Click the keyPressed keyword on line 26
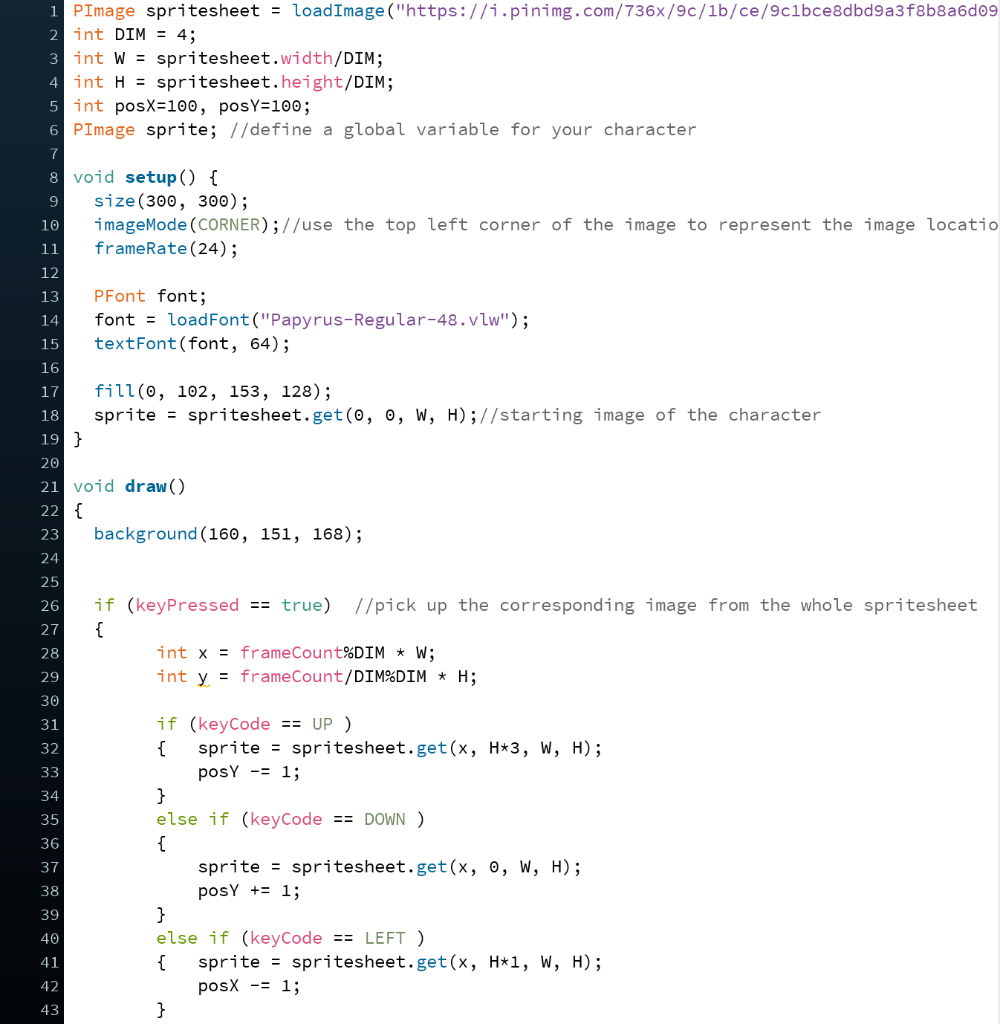The image size is (1000, 1024). pos(186,605)
